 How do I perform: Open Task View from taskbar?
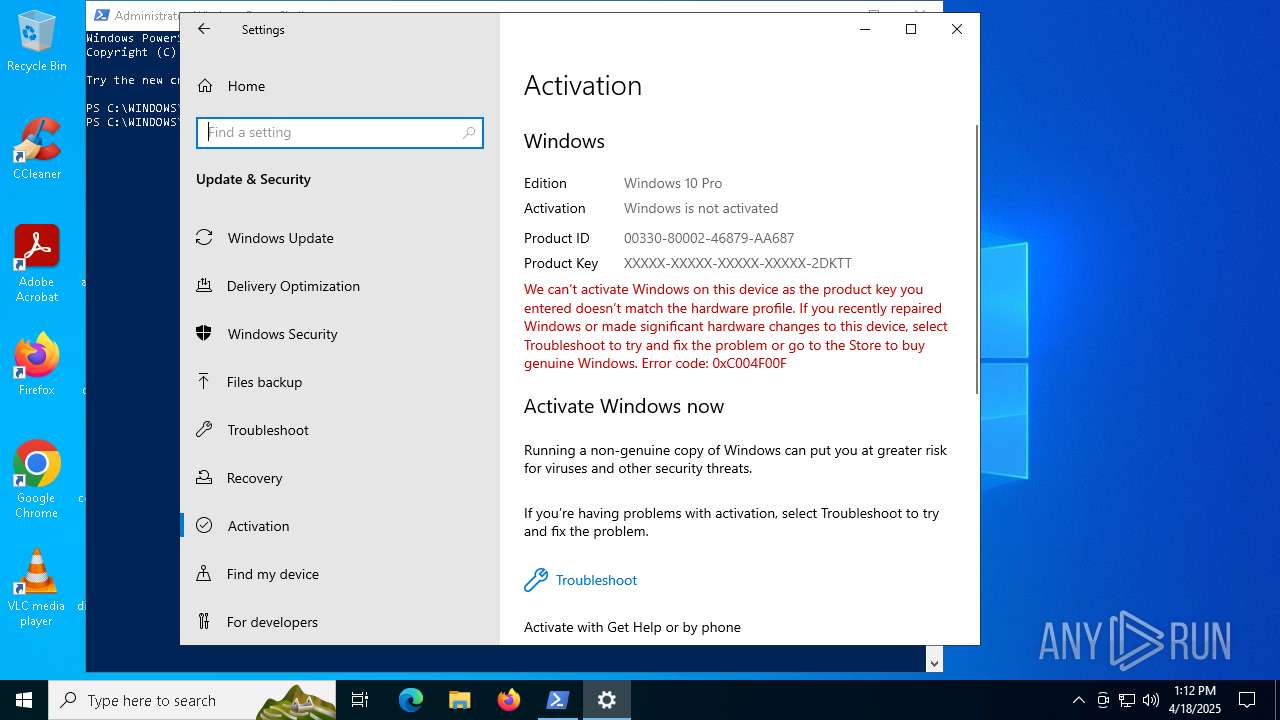tap(360, 700)
